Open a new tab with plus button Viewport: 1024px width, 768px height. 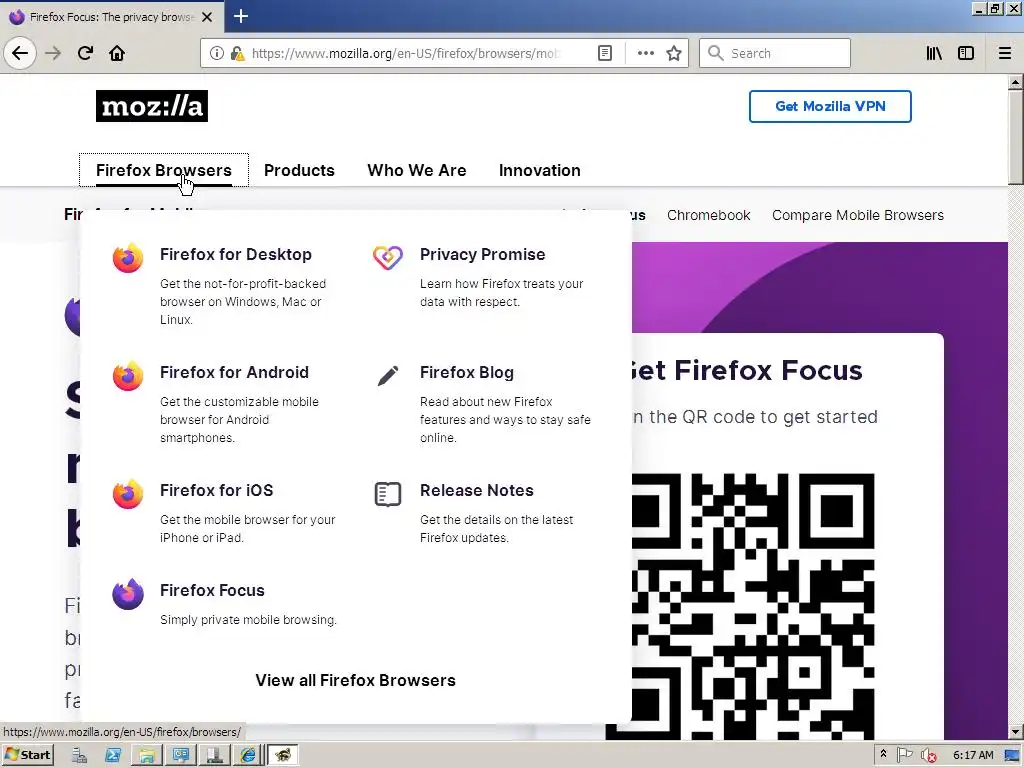241,16
